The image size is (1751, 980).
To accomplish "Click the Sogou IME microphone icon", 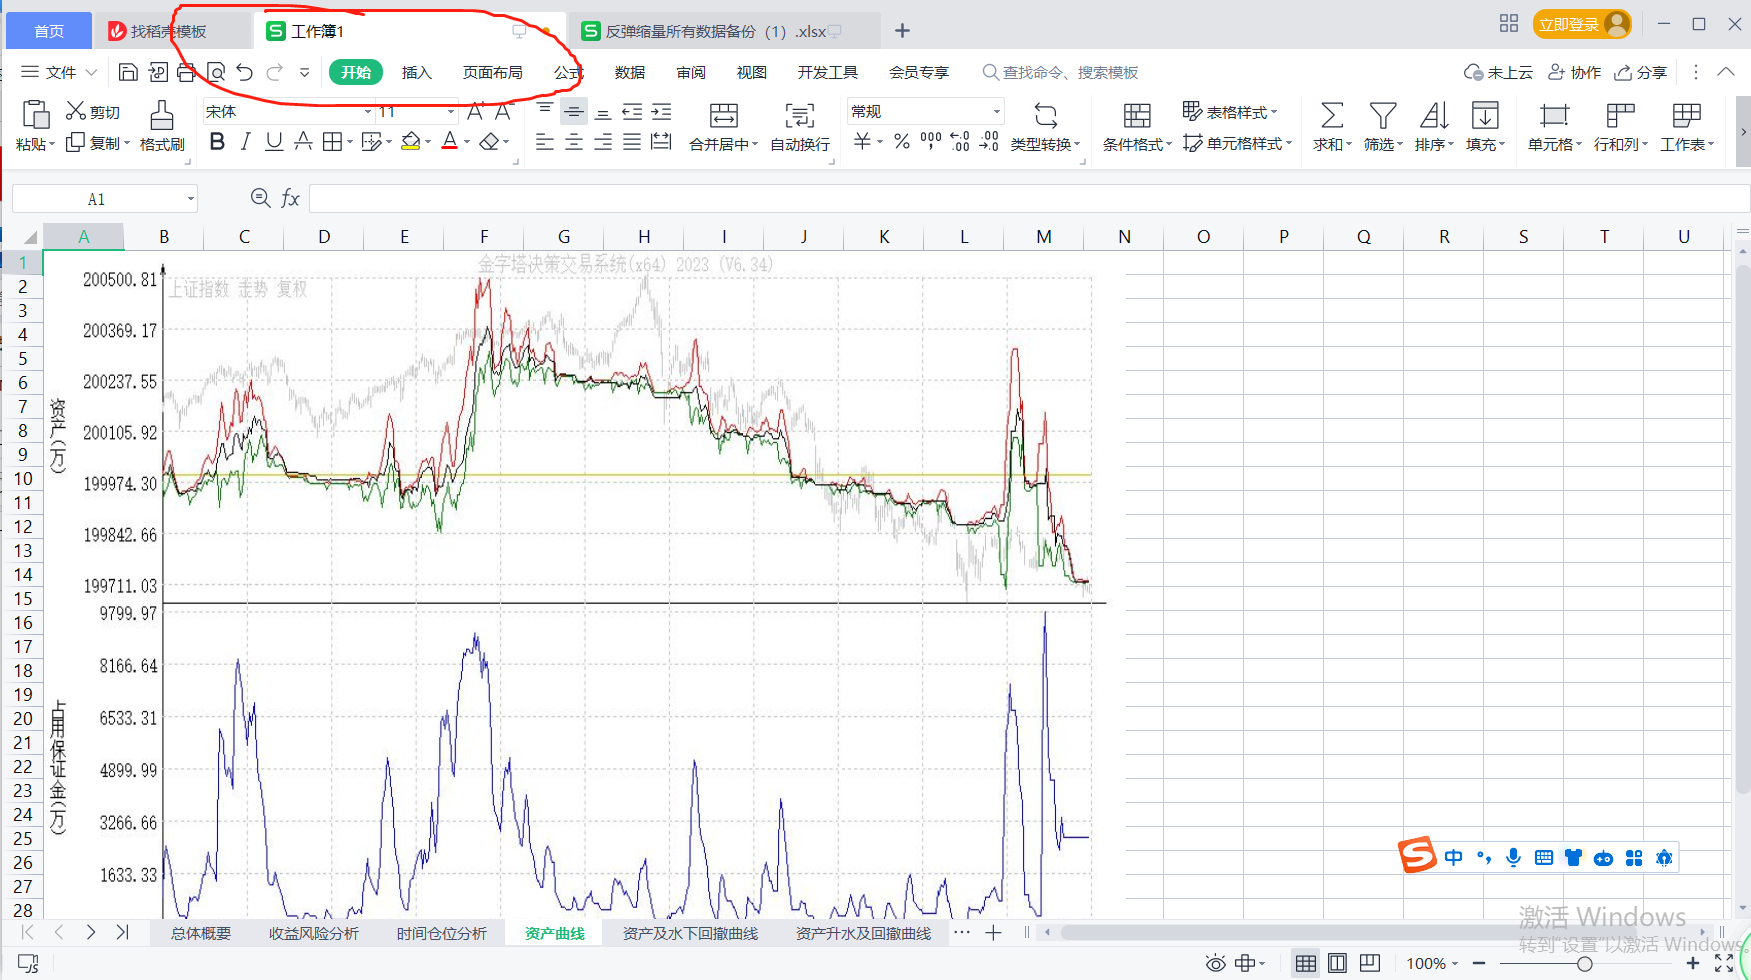I will click(1514, 857).
